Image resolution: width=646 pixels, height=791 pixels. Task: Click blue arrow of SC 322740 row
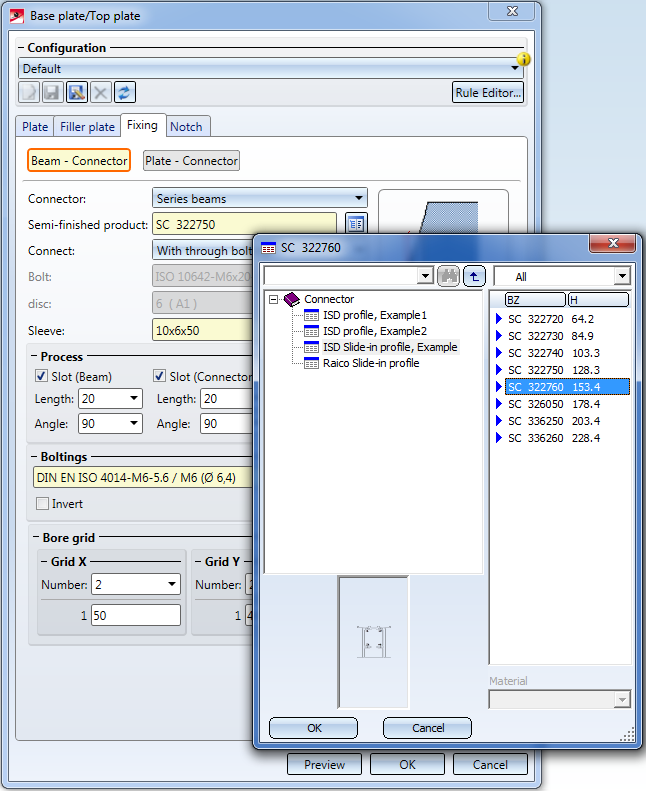(499, 353)
